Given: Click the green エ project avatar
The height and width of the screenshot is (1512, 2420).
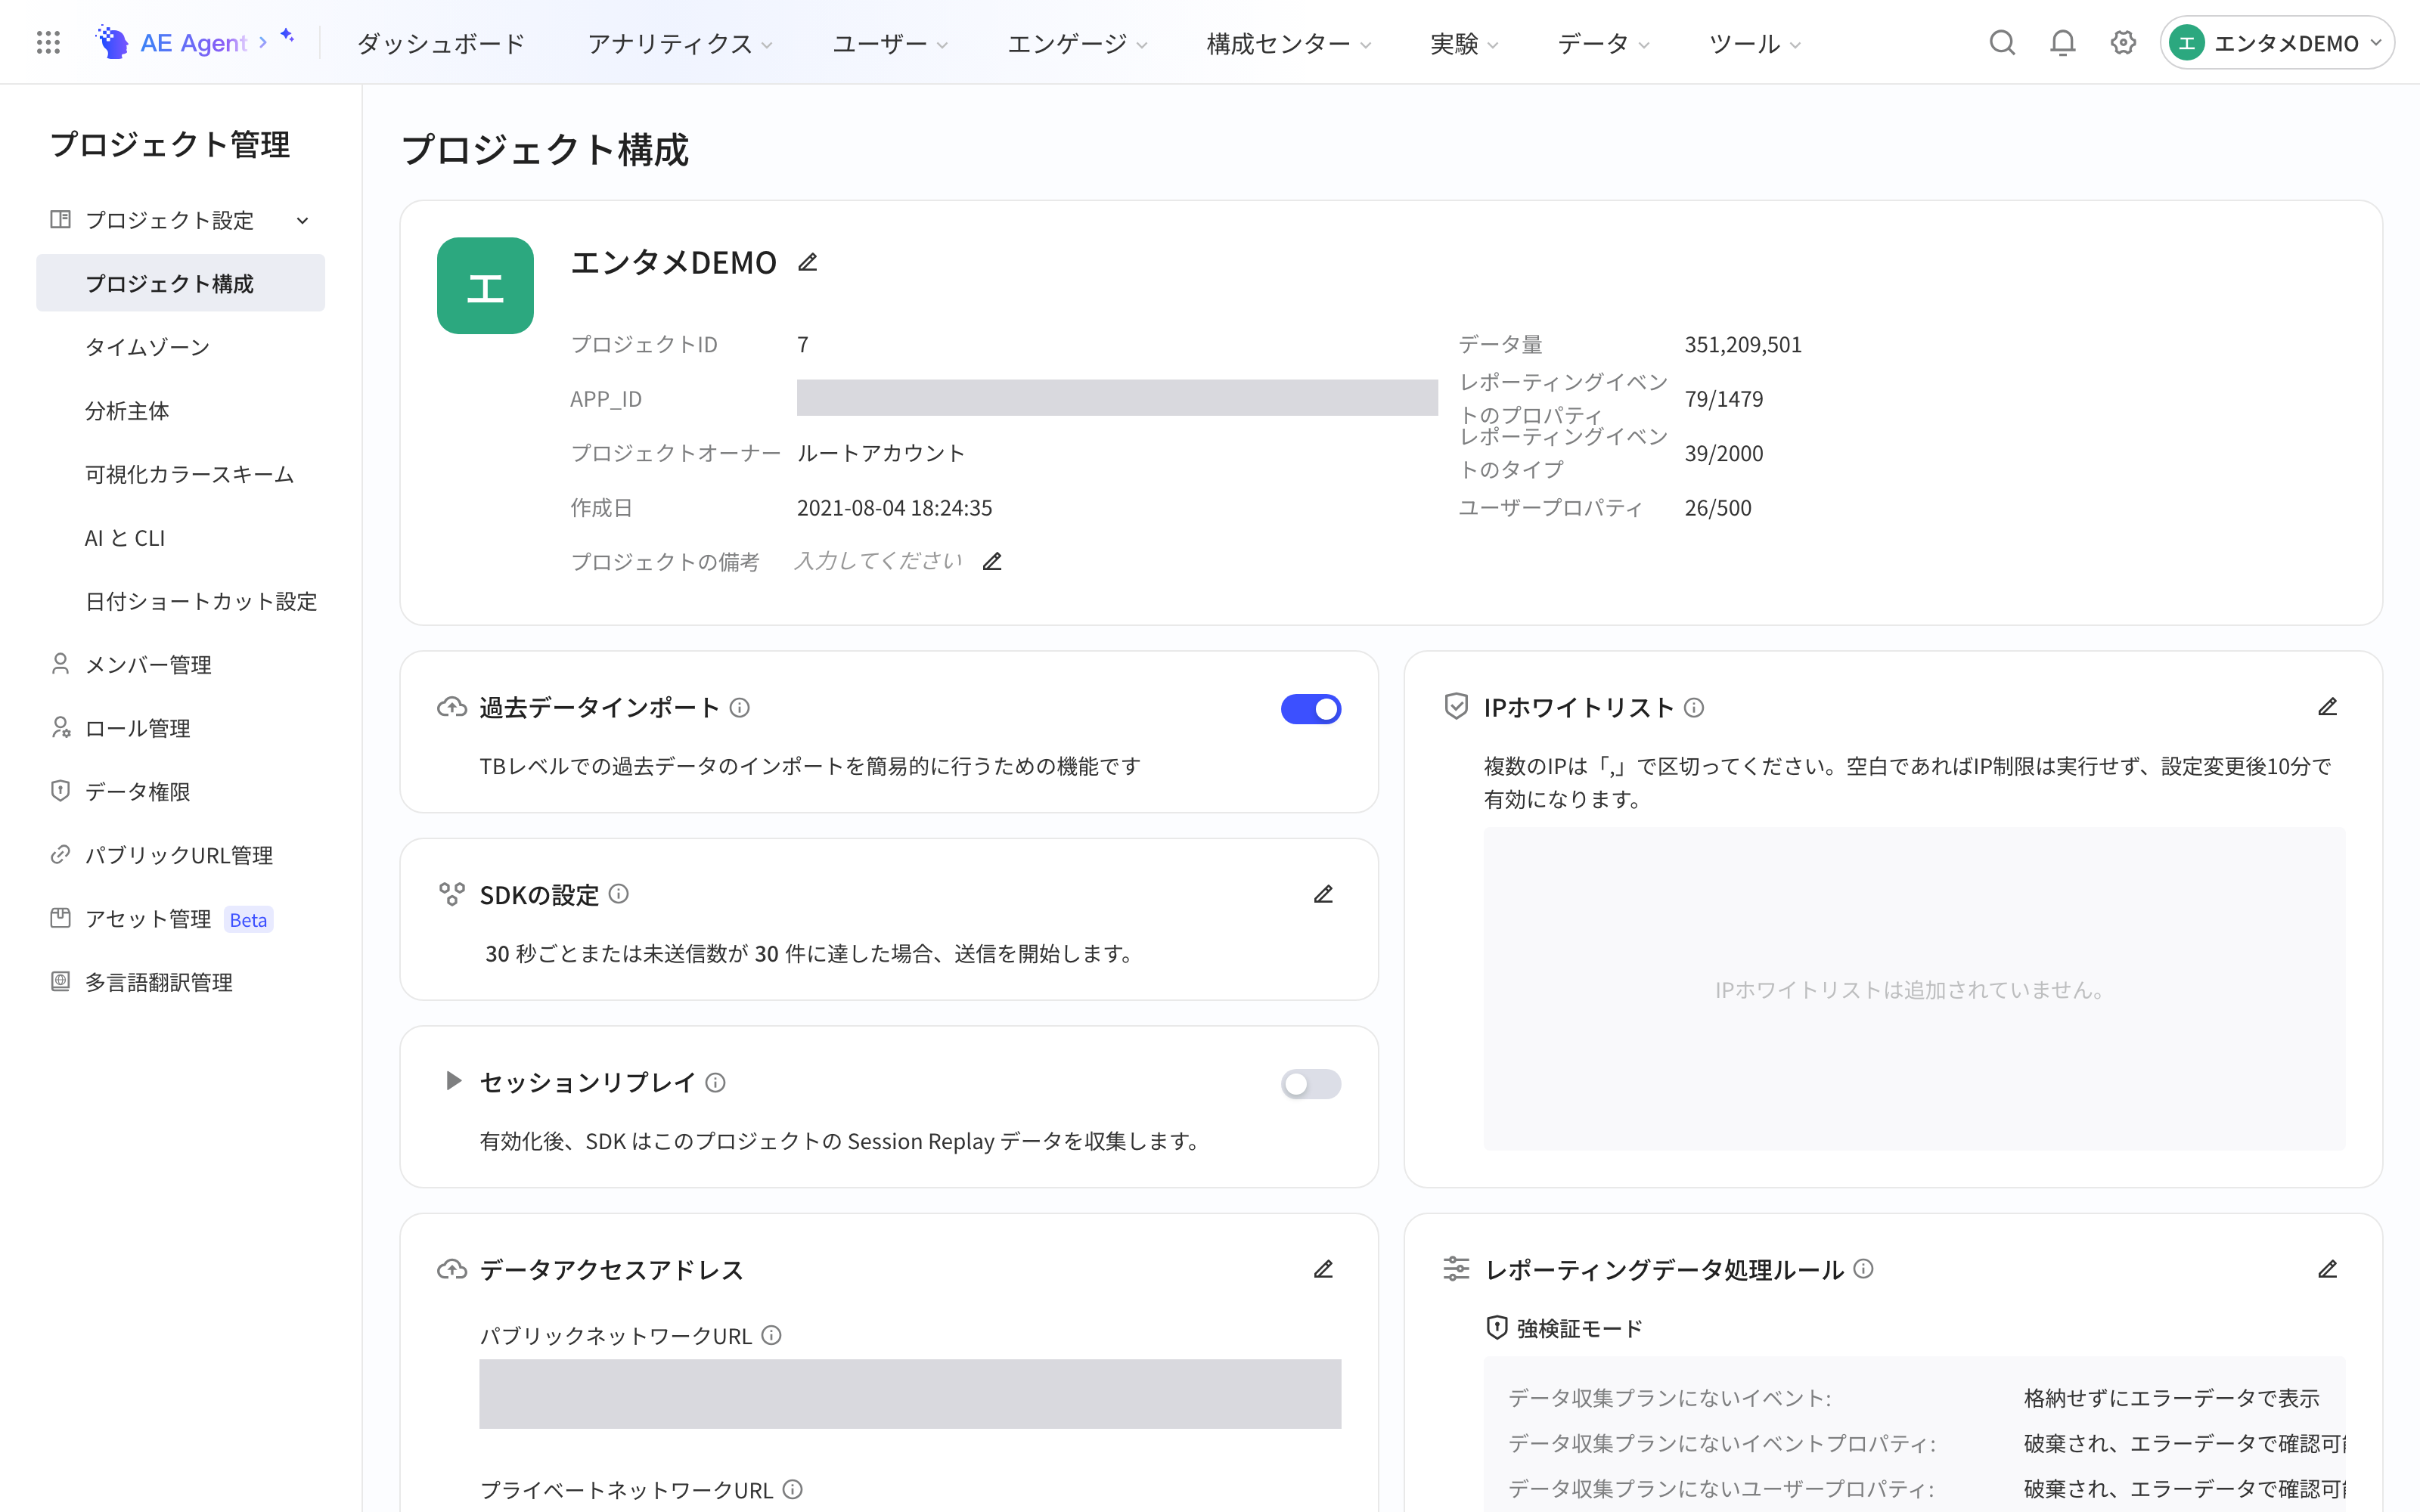Looking at the screenshot, I should point(485,285).
